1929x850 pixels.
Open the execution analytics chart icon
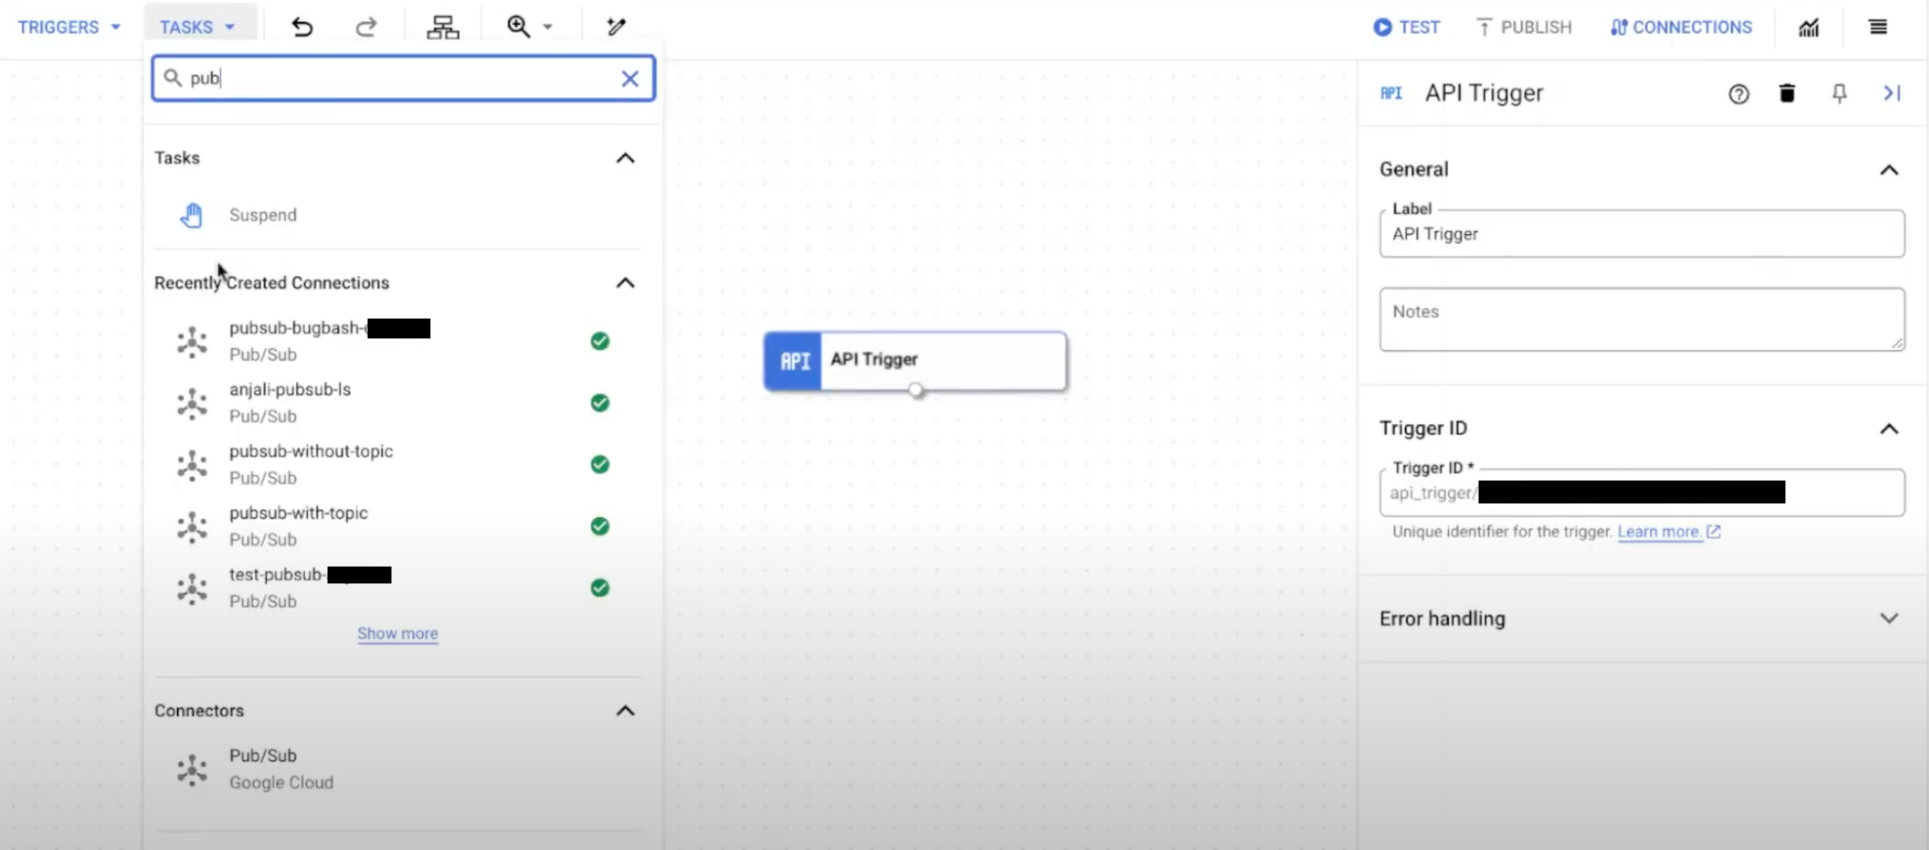tap(1808, 27)
